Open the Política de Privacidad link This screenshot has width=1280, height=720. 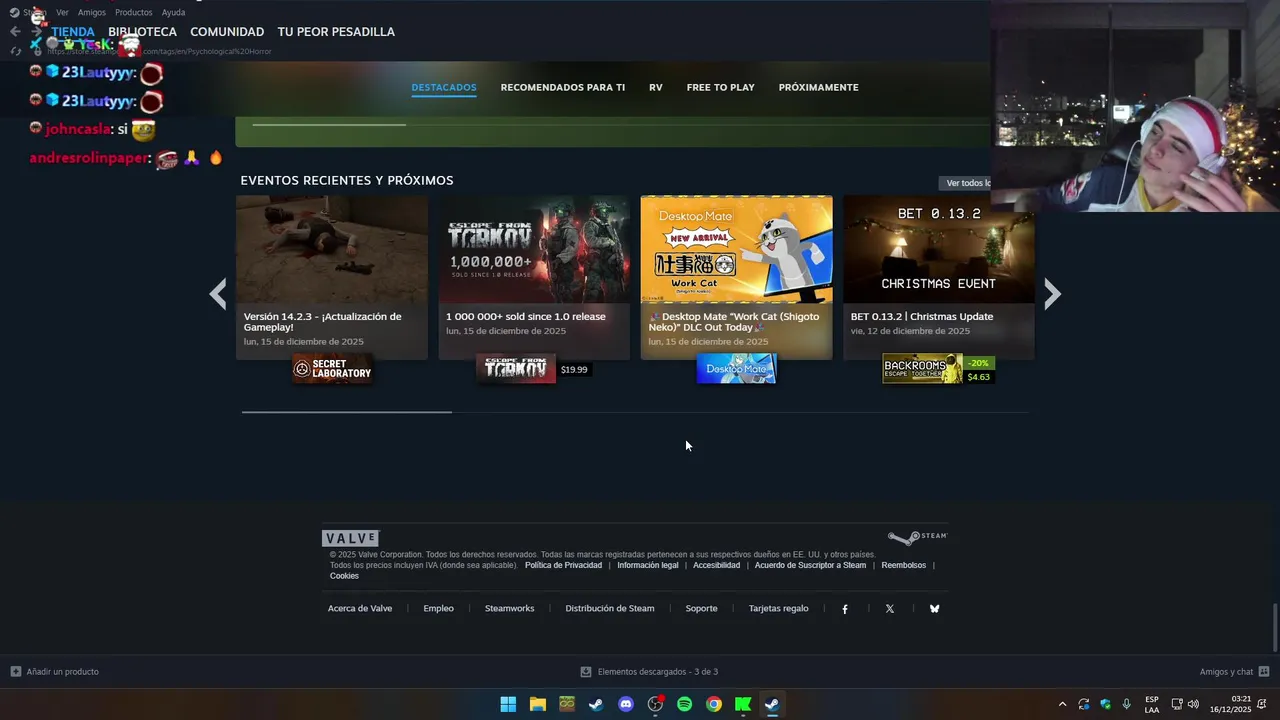click(x=564, y=565)
